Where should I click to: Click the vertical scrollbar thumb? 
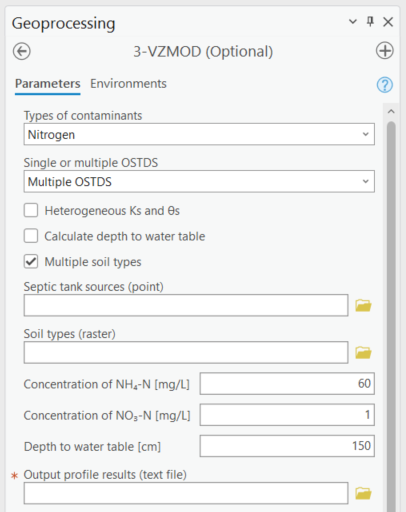click(391, 316)
